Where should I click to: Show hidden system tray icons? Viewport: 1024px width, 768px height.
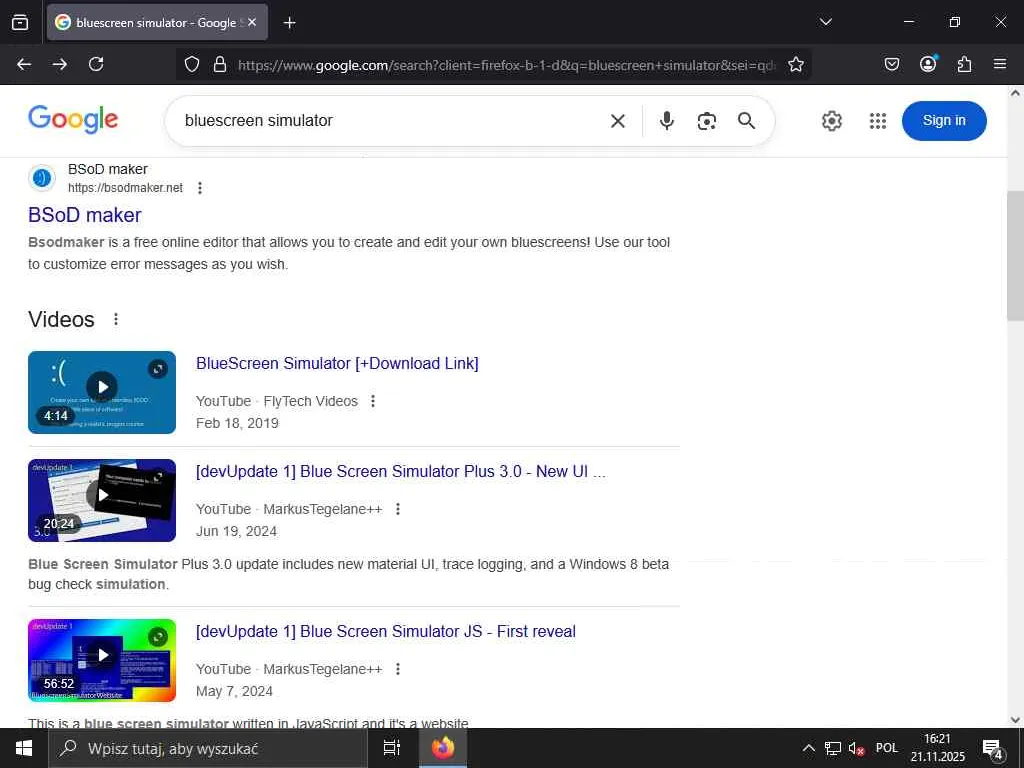(x=808, y=748)
